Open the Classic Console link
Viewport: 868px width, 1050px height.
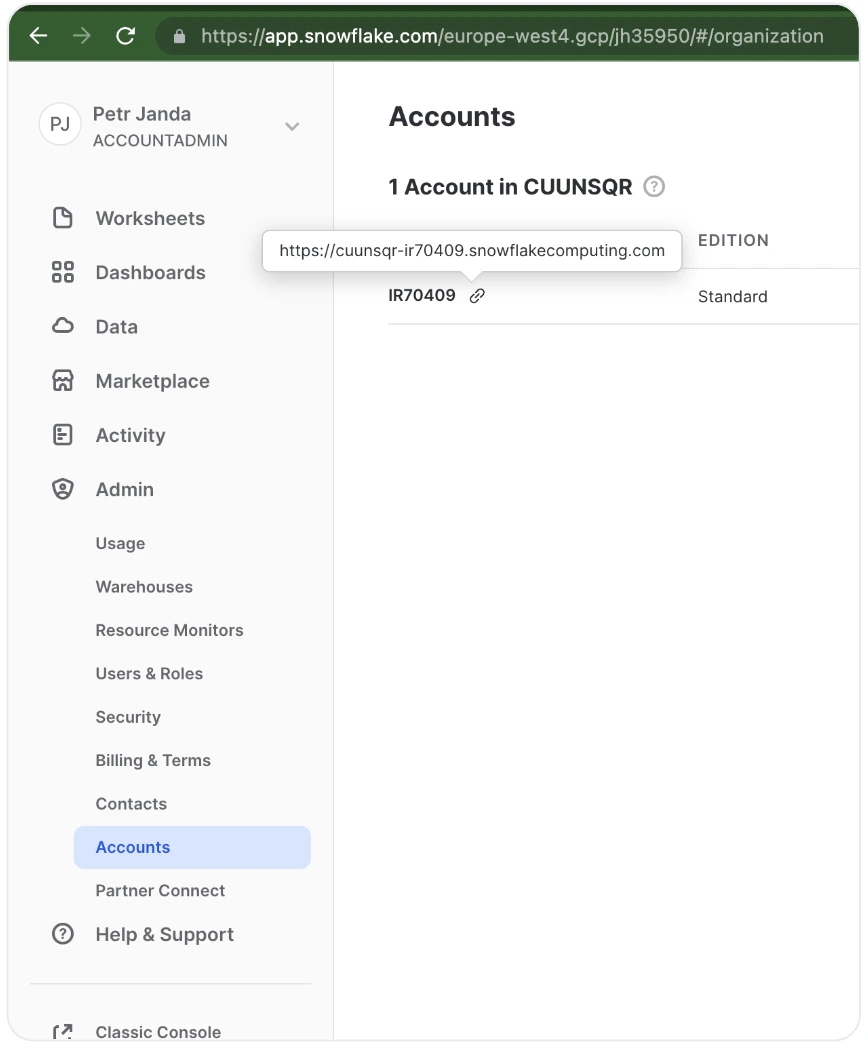pyautogui.click(x=158, y=1032)
